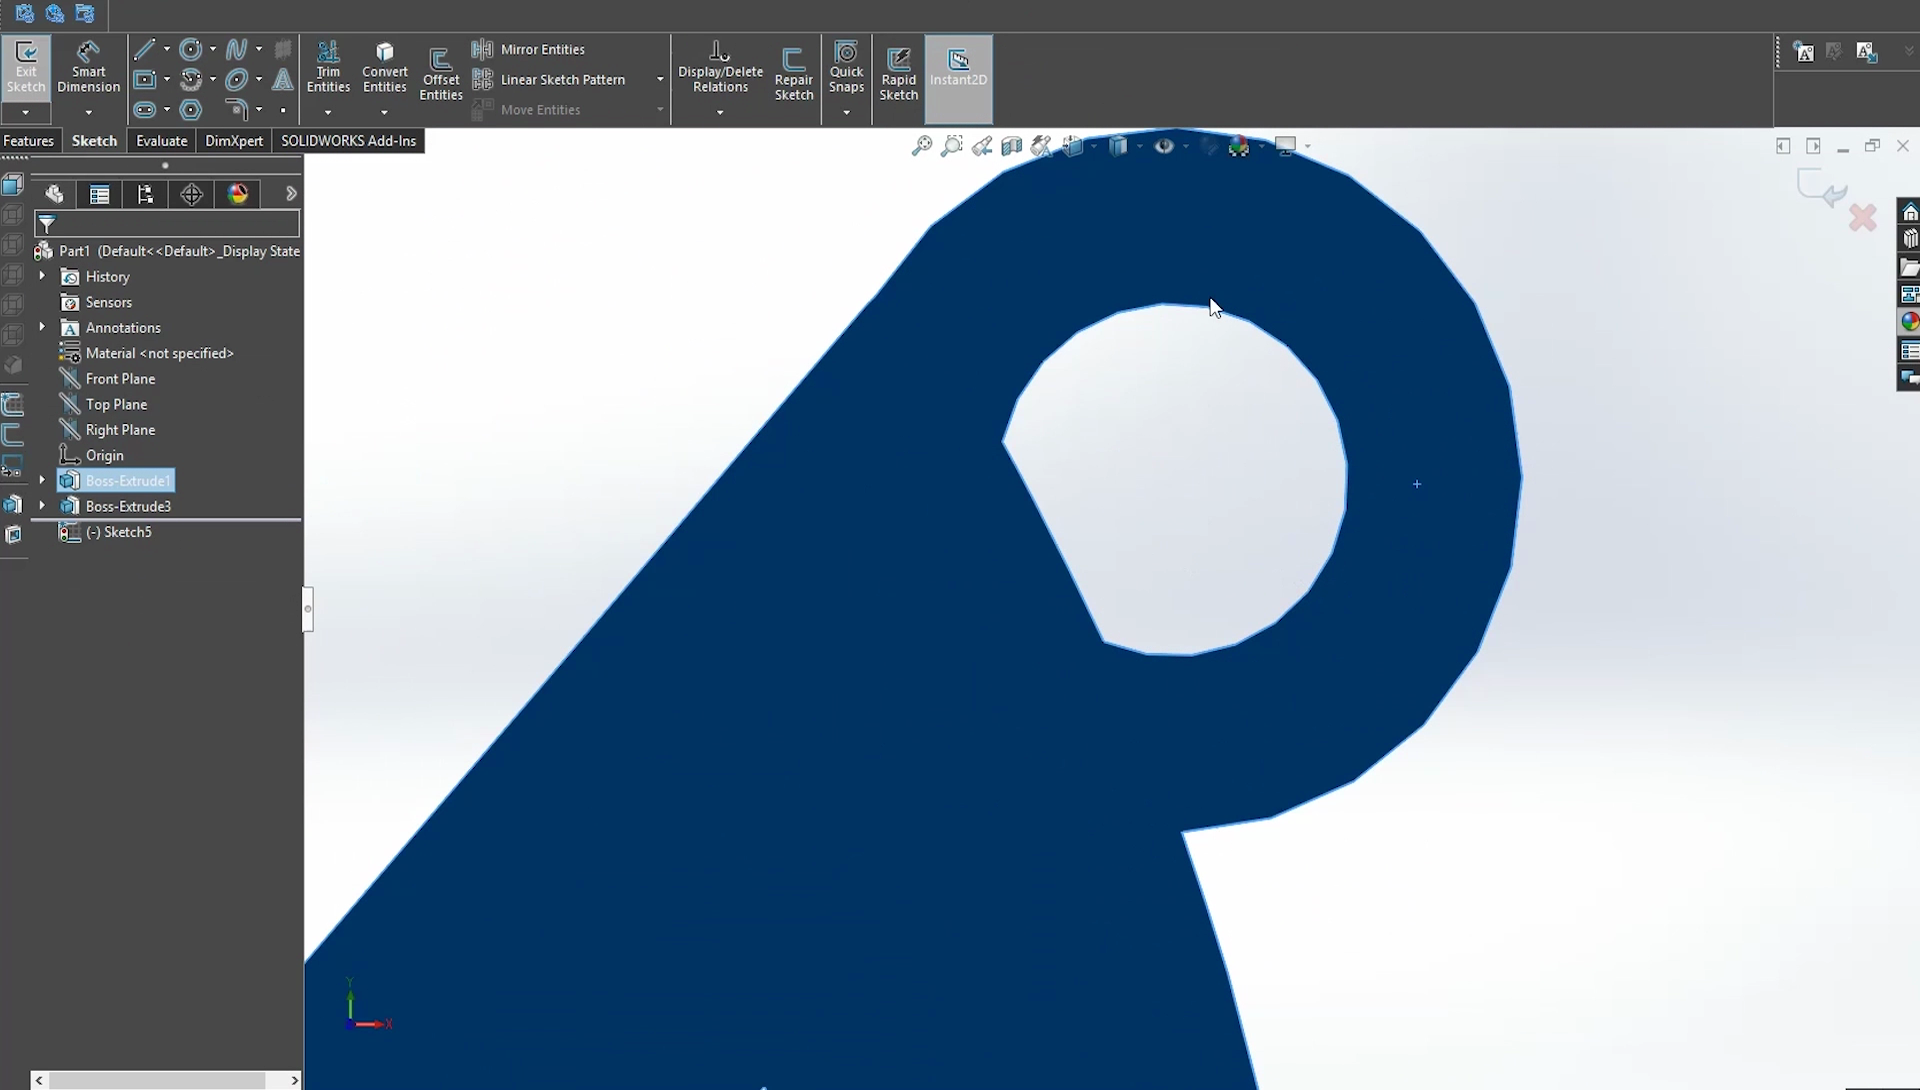Open Appearances task pane color ball

[1910, 322]
